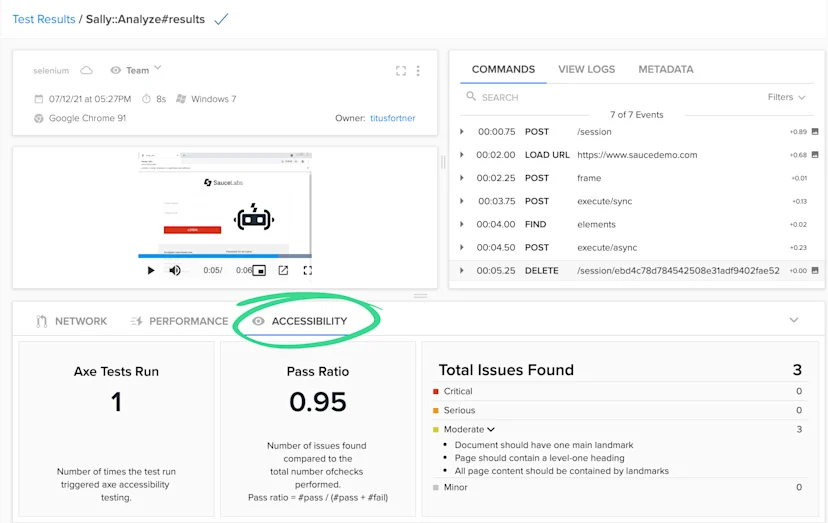Open the Test Results breadcrumb link

pyautogui.click(x=44, y=19)
